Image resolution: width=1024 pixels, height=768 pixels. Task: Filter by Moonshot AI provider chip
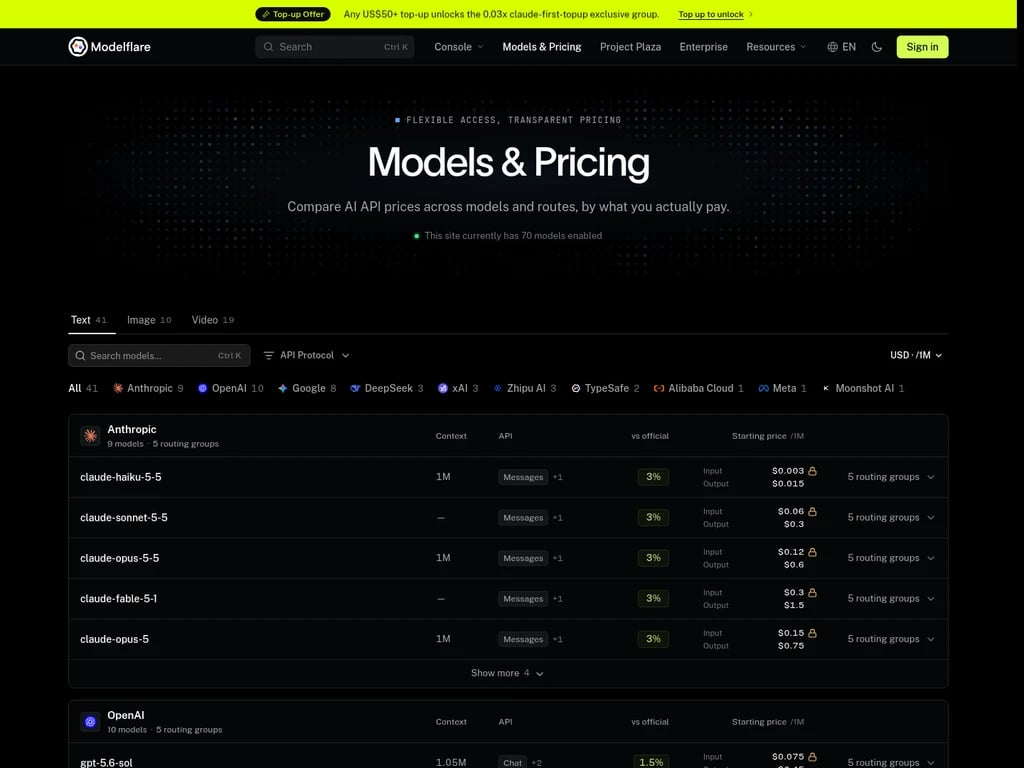click(863, 388)
